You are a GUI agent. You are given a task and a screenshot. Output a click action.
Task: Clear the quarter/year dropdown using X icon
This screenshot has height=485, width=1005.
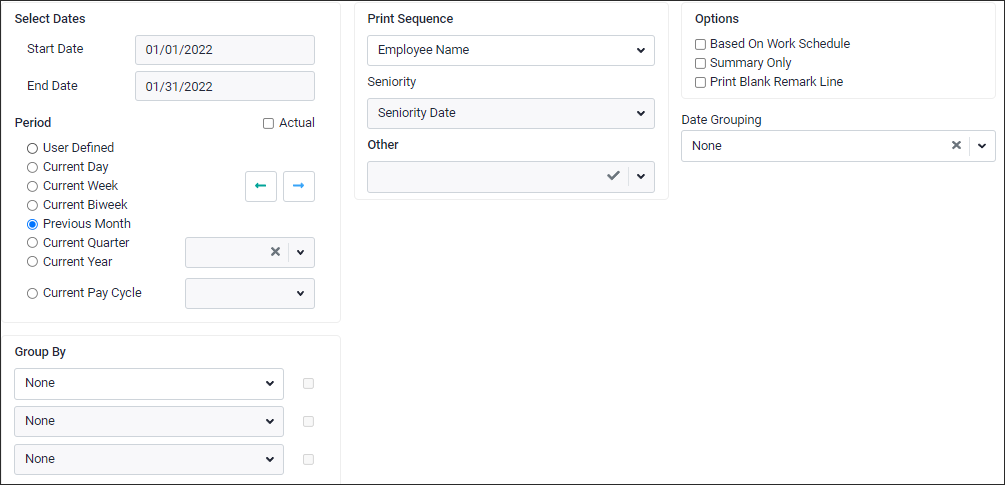click(x=276, y=252)
